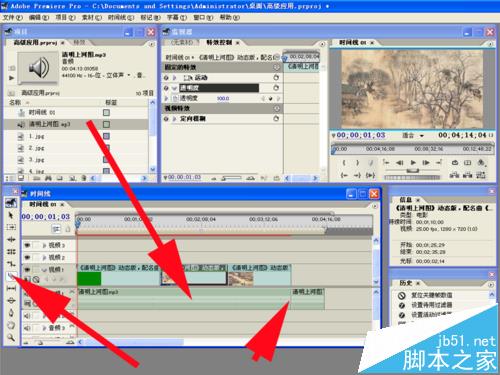The image size is (500, 375).
Task: Click the Safe Margins button in program monitor
Action: [467, 163]
